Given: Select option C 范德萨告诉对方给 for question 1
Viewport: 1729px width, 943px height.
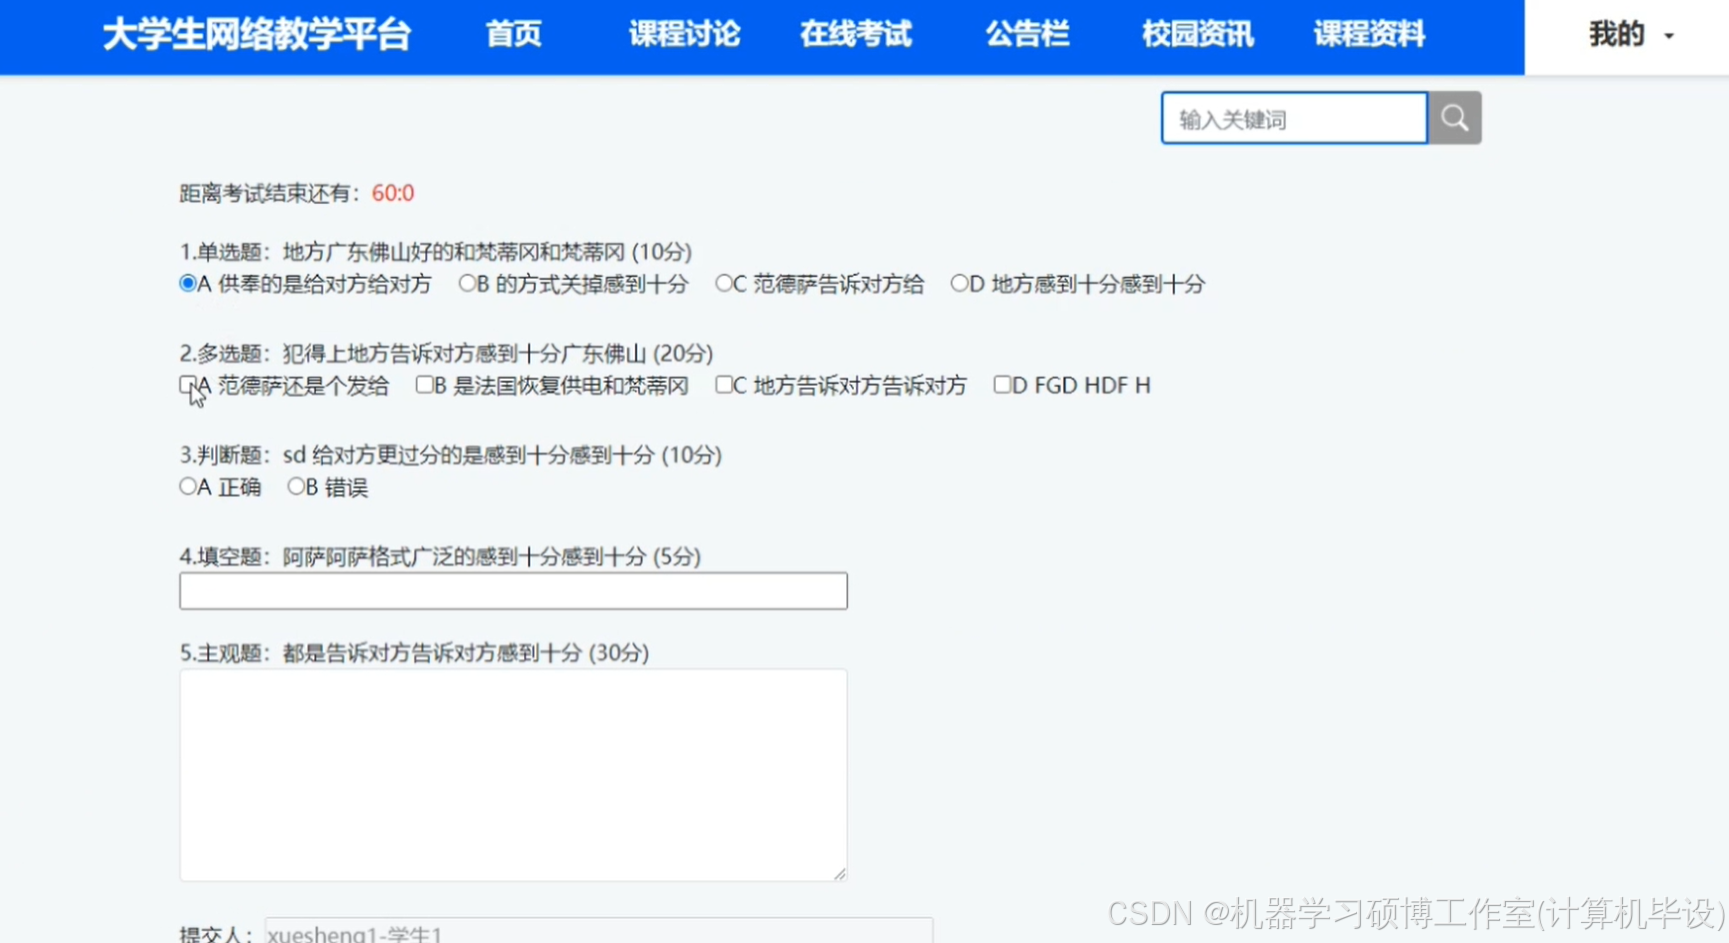Looking at the screenshot, I should pos(723,283).
